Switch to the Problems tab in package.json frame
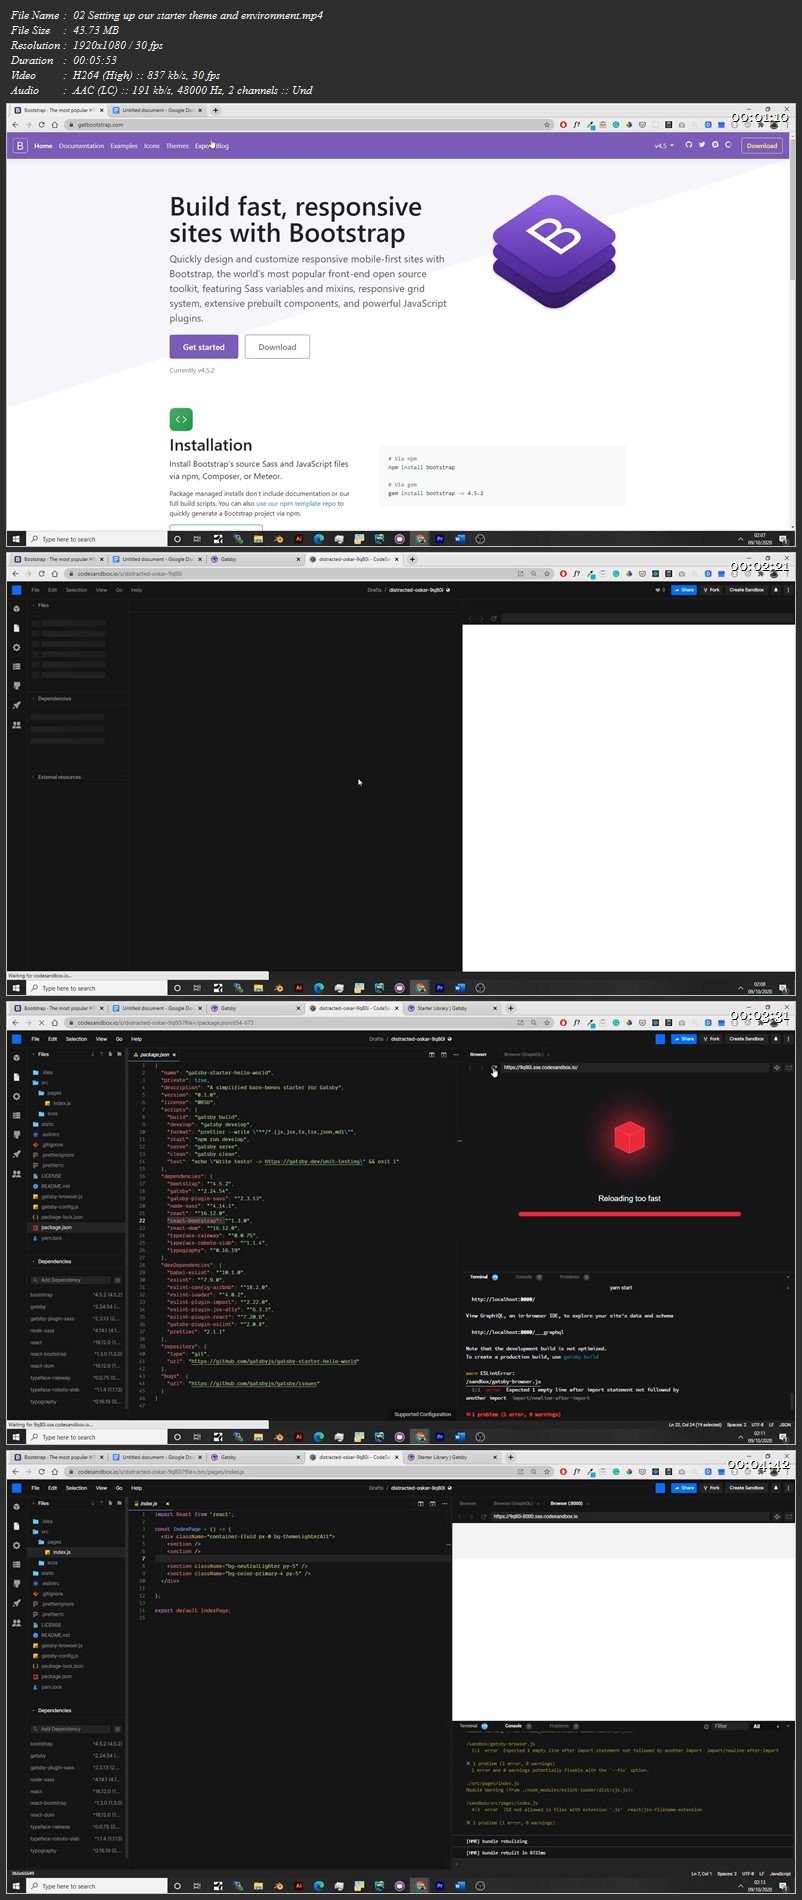The width and height of the screenshot is (802, 1900). (569, 1277)
